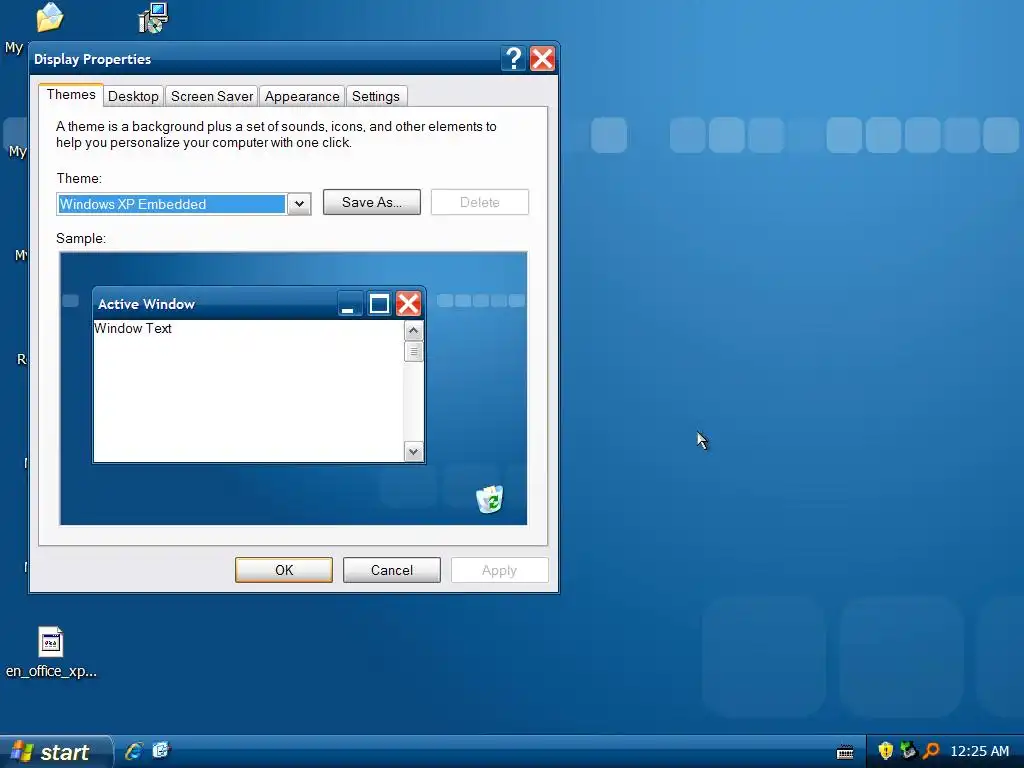
Task: Click the 'Theme:' label
Action: coord(79,178)
